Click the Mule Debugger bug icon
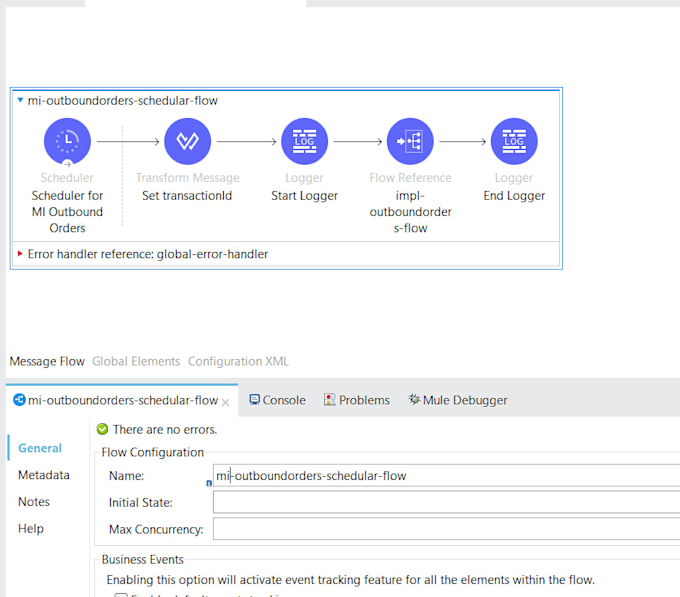Screen dimensions: 680x597 point(414,399)
